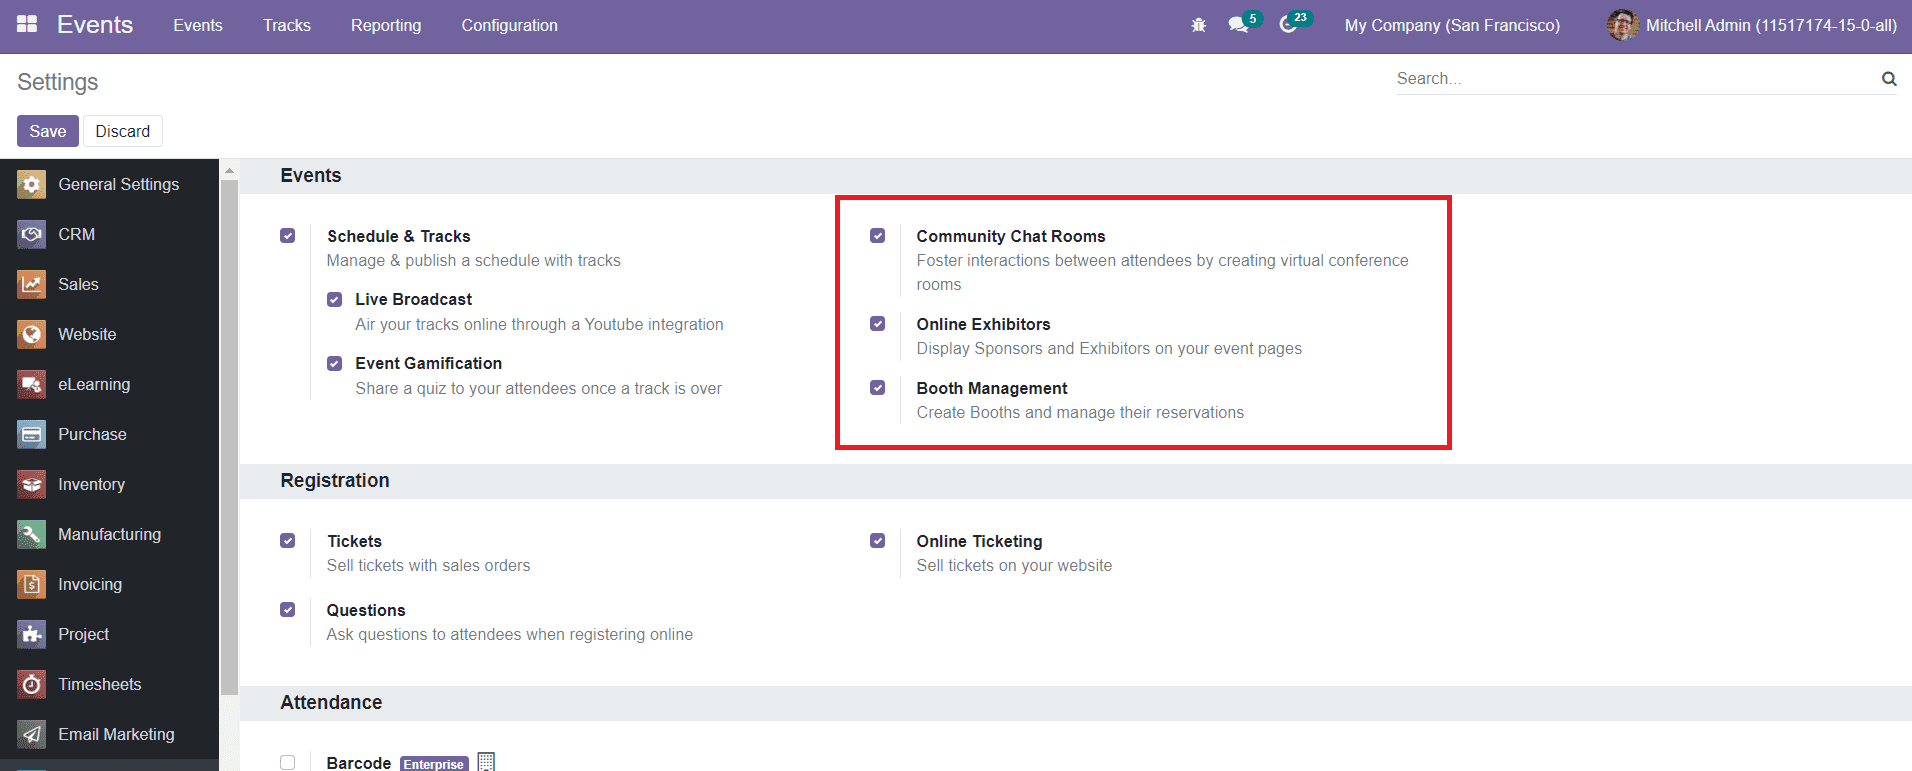Screen dimensions: 1912x771
Task: Toggle Community Chat Rooms checkbox
Action: (x=878, y=236)
